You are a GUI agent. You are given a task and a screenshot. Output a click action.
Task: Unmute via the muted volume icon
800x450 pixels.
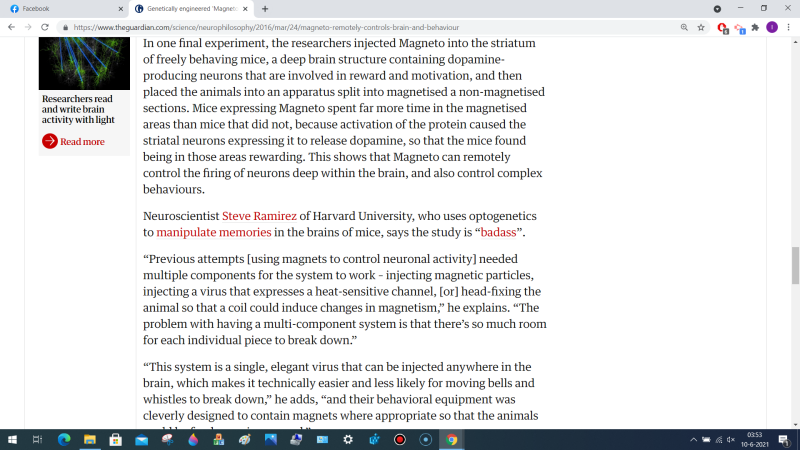(731, 440)
